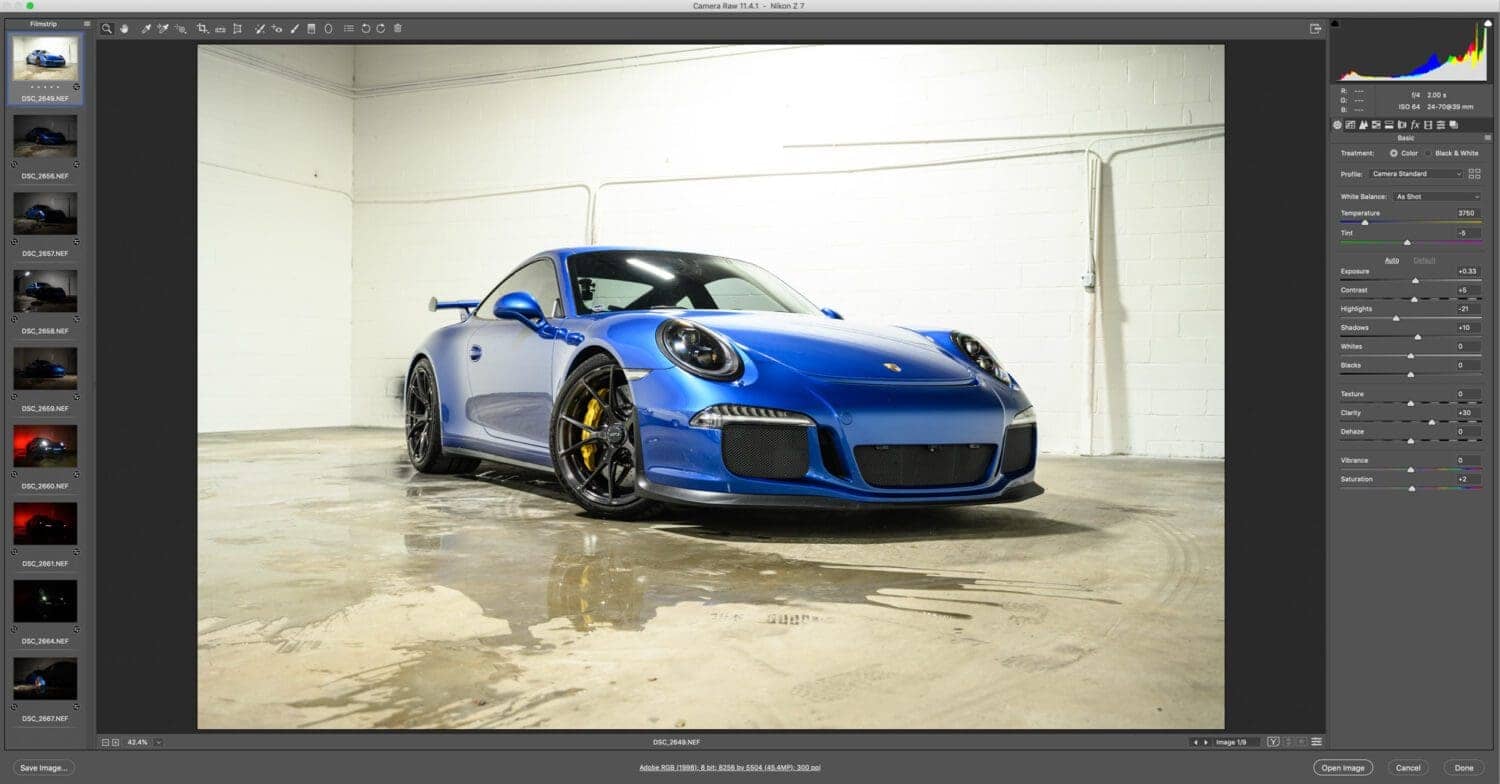
Task: Select the DSC_2667.NEF thumbnail in filmstrip
Action: coord(45,679)
